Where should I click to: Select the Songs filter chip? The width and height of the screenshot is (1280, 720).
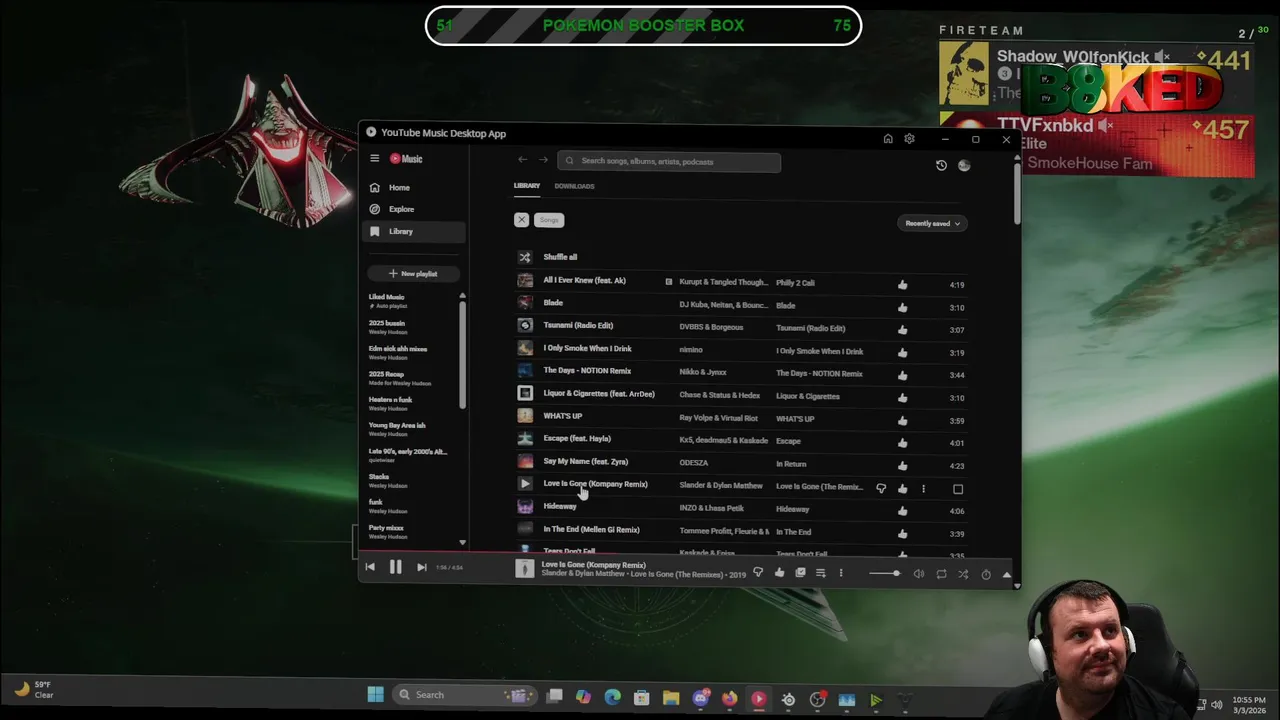549,220
